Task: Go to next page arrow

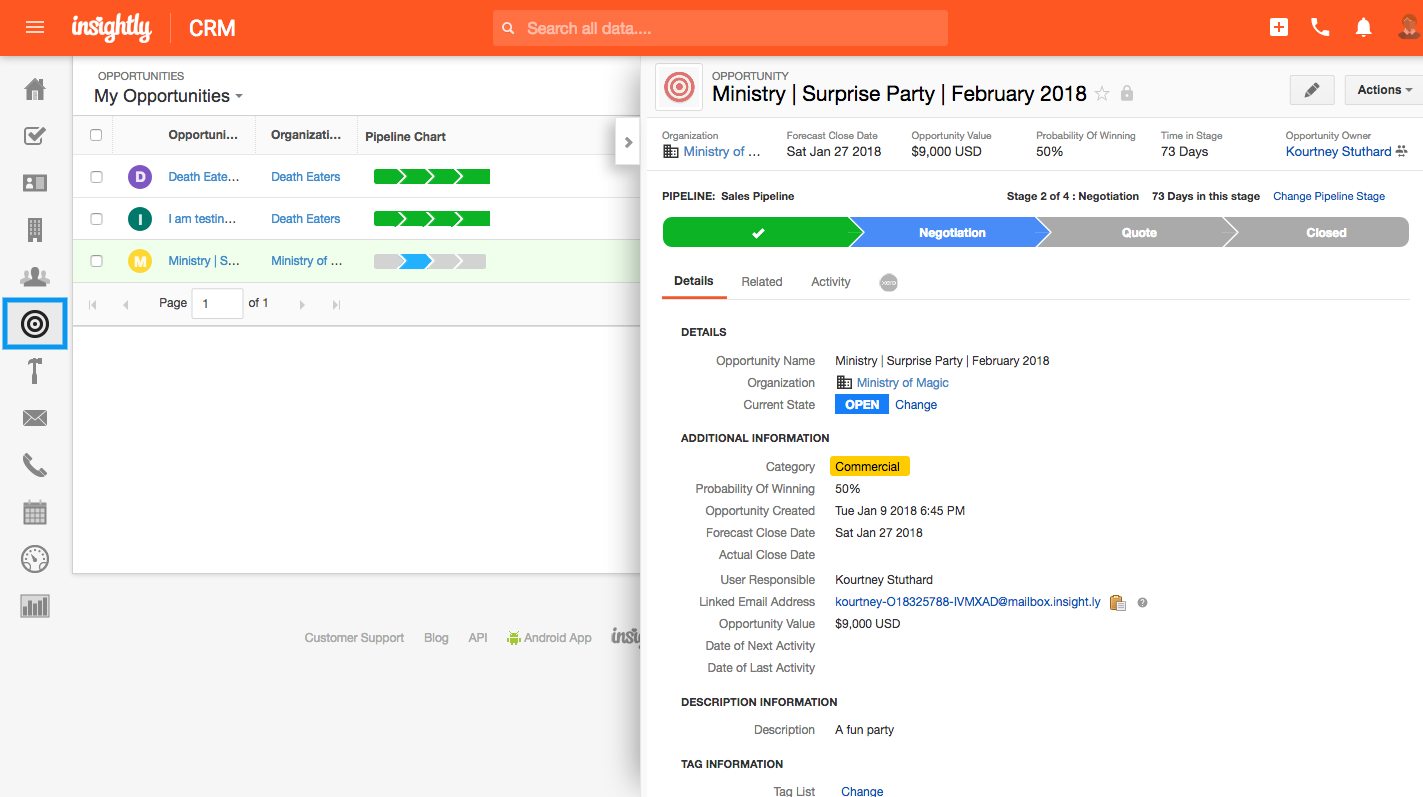Action: [302, 304]
